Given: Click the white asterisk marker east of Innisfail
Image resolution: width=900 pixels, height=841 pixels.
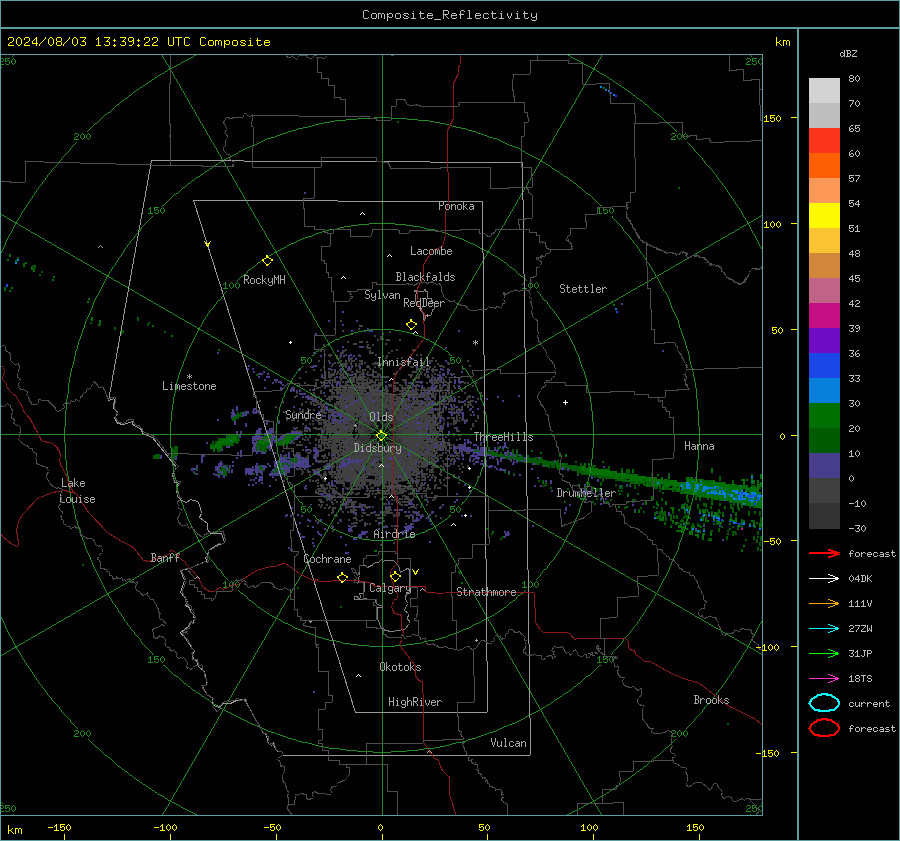Looking at the screenshot, I should point(475,343).
